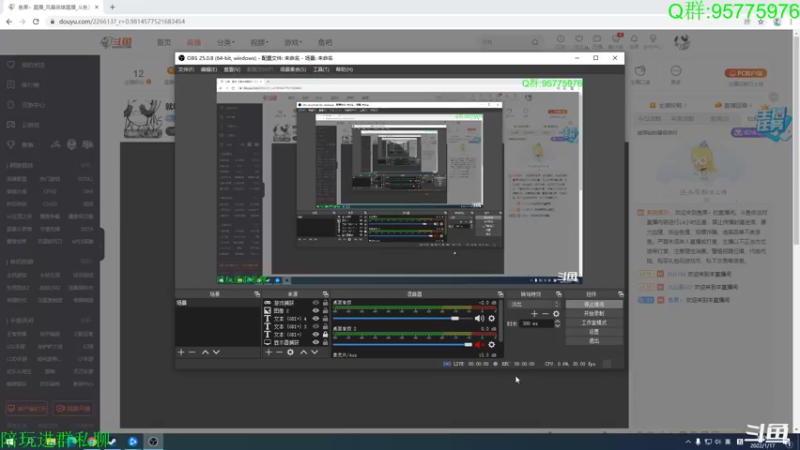Screen dimensions: 800x450
Task: Remove the selected scene with the minus icon
Action: click(192, 352)
